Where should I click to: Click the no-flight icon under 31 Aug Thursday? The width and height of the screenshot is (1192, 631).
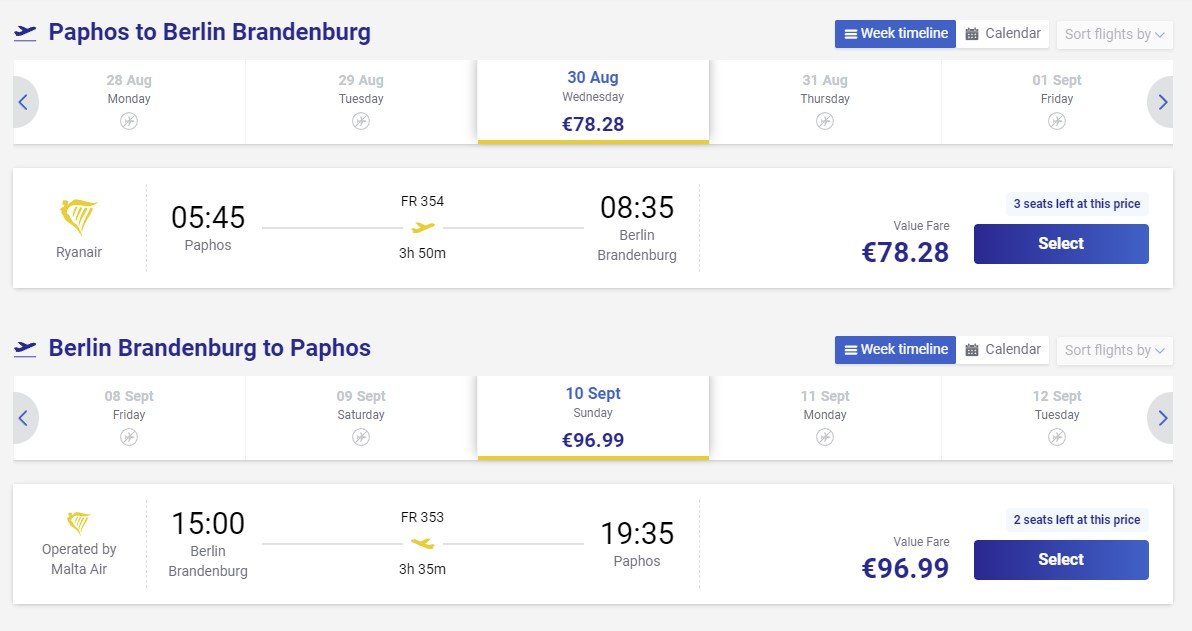(x=825, y=121)
